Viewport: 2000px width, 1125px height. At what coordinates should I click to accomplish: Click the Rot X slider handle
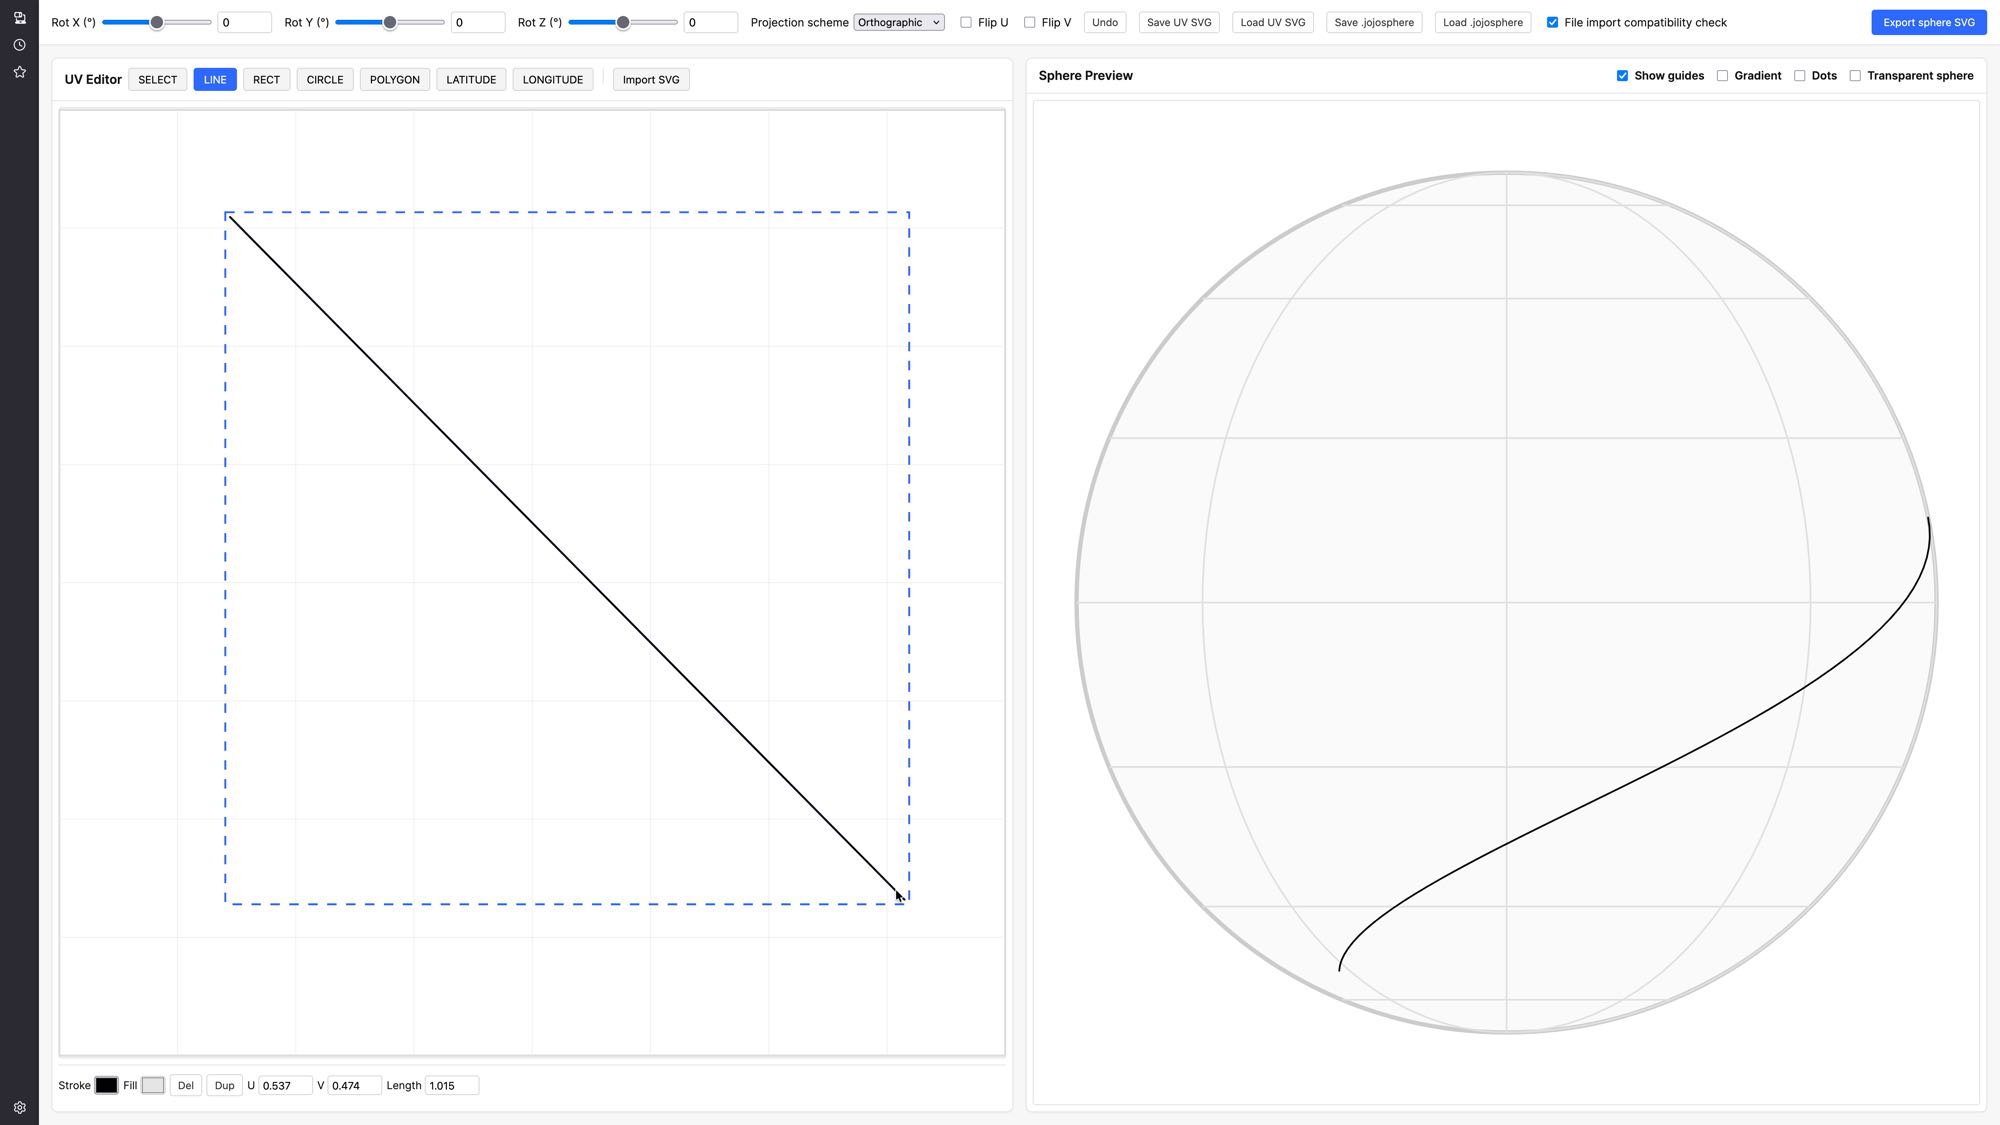157,22
